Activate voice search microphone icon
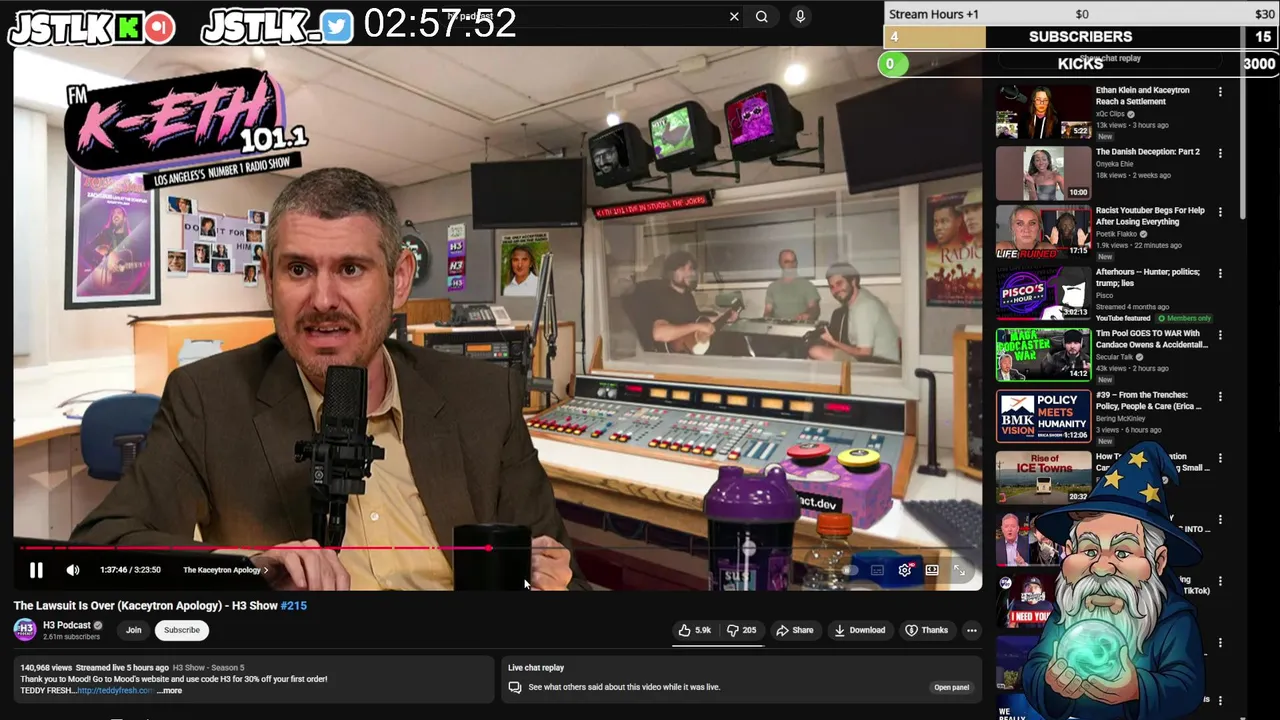This screenshot has width=1280, height=720. click(800, 16)
